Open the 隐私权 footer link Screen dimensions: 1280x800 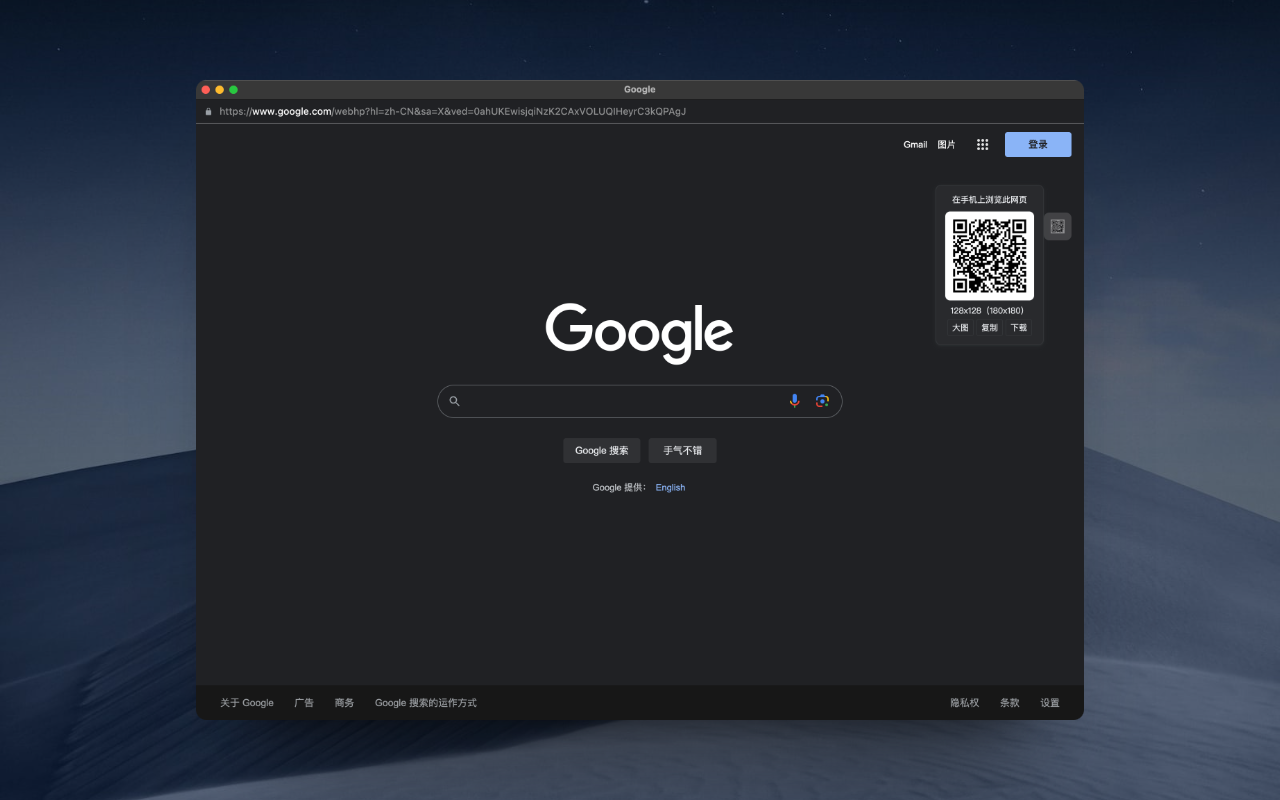tap(965, 703)
